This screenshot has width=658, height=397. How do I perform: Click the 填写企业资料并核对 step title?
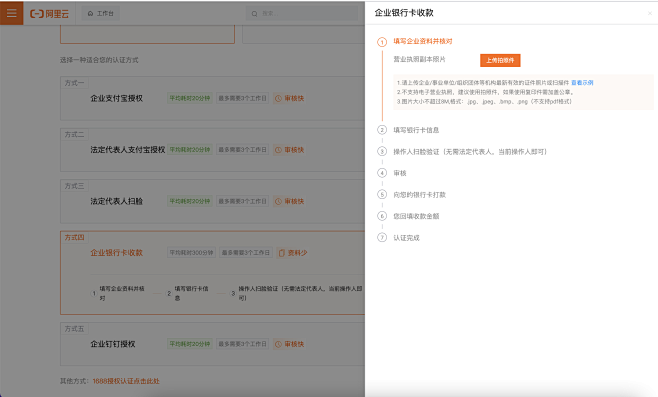click(x=423, y=41)
